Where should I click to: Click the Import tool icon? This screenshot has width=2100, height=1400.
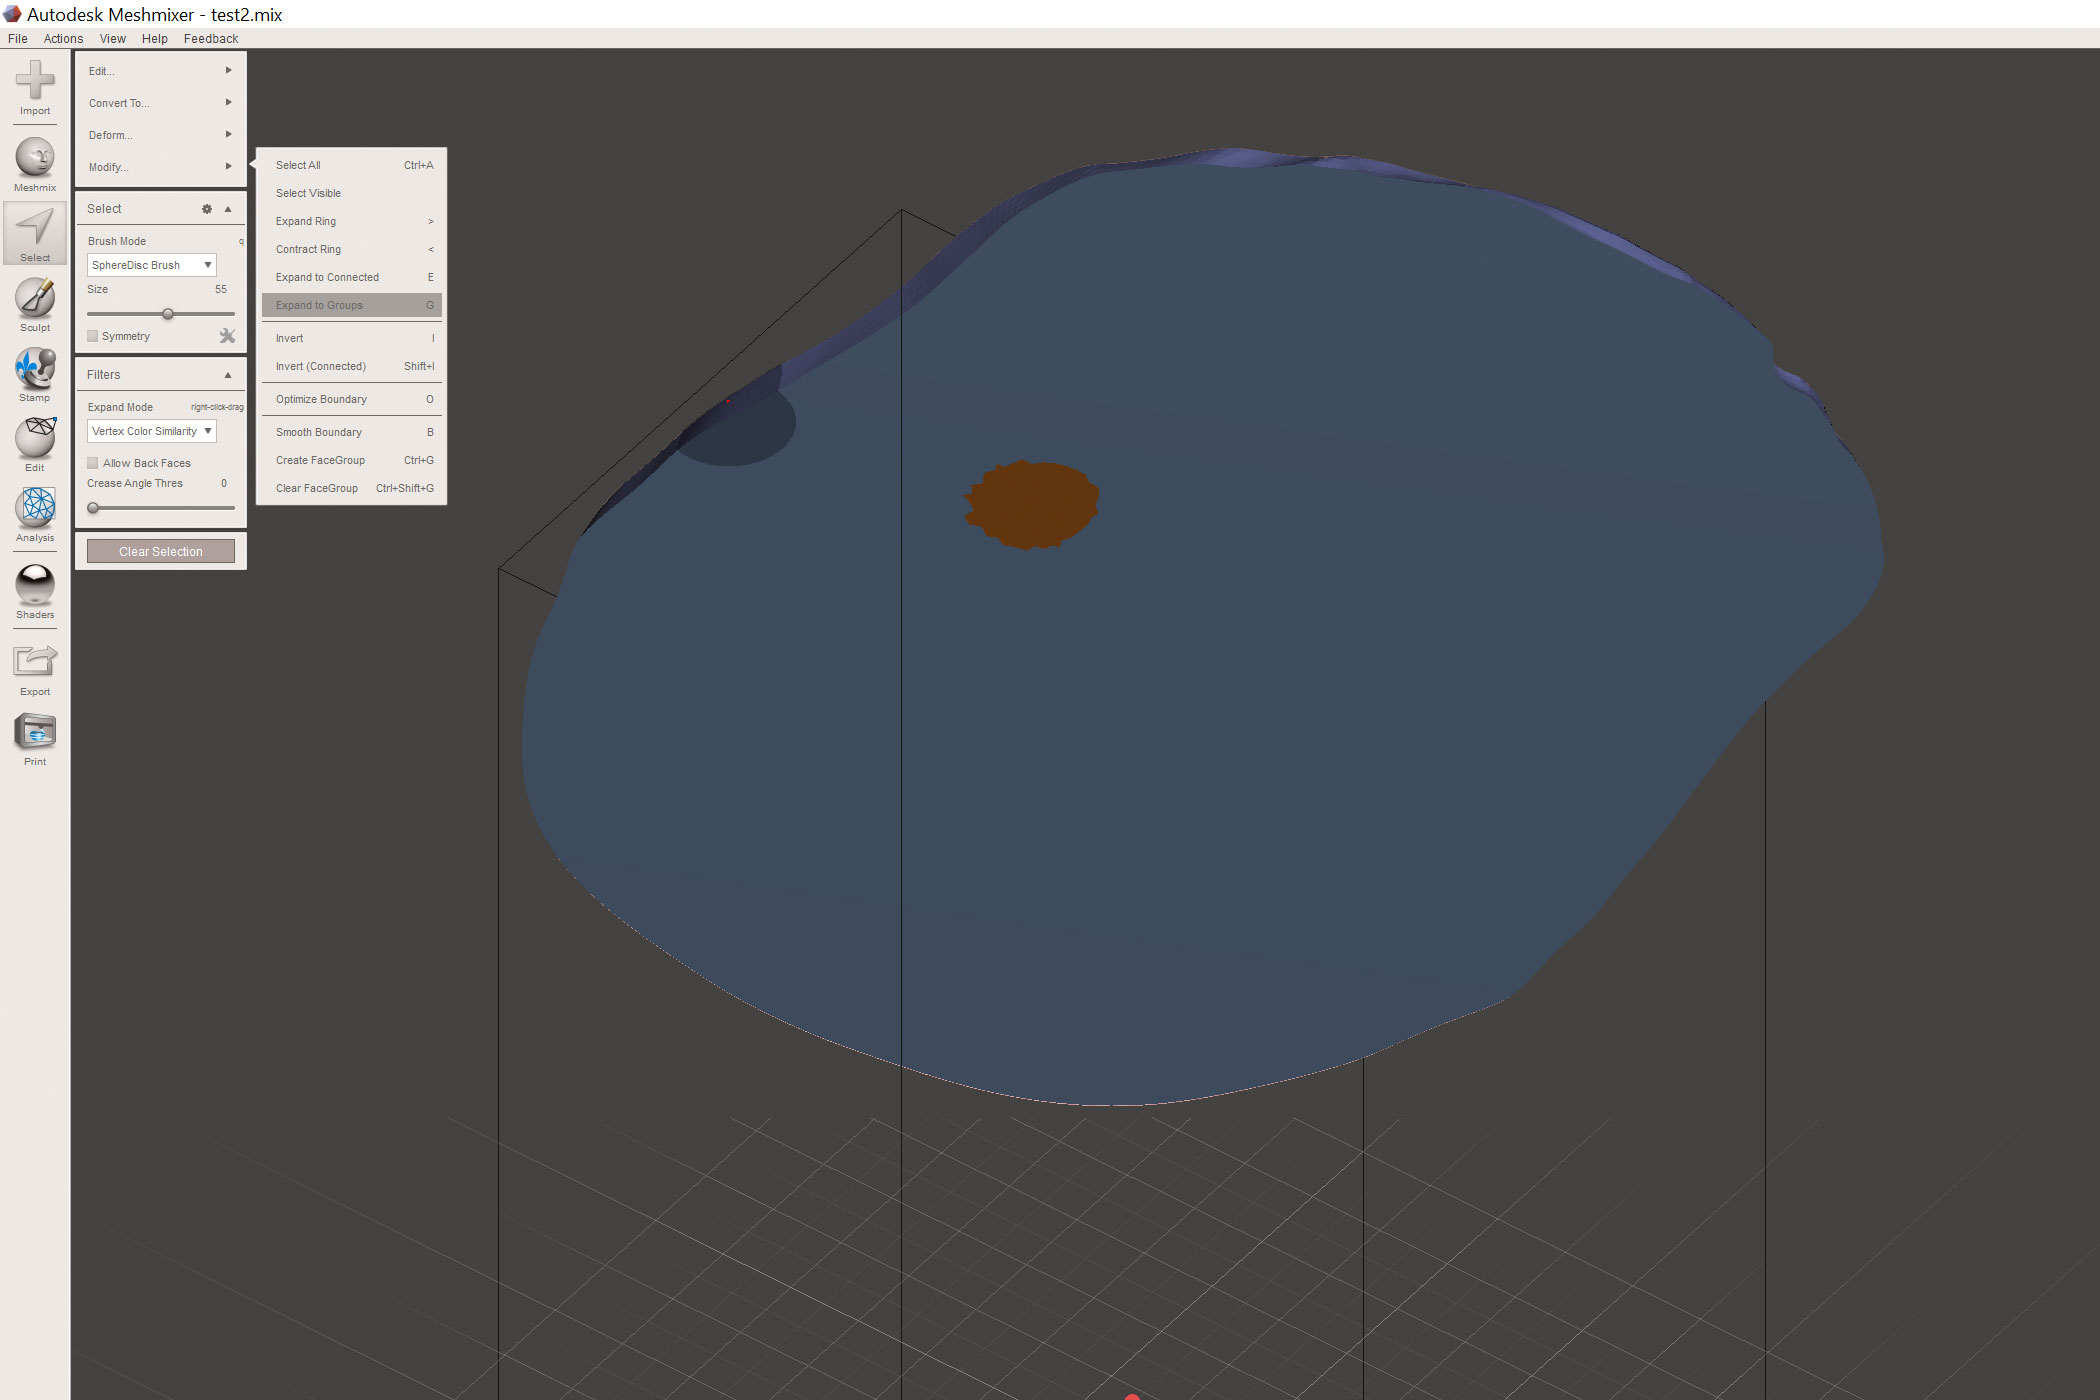tap(35, 82)
